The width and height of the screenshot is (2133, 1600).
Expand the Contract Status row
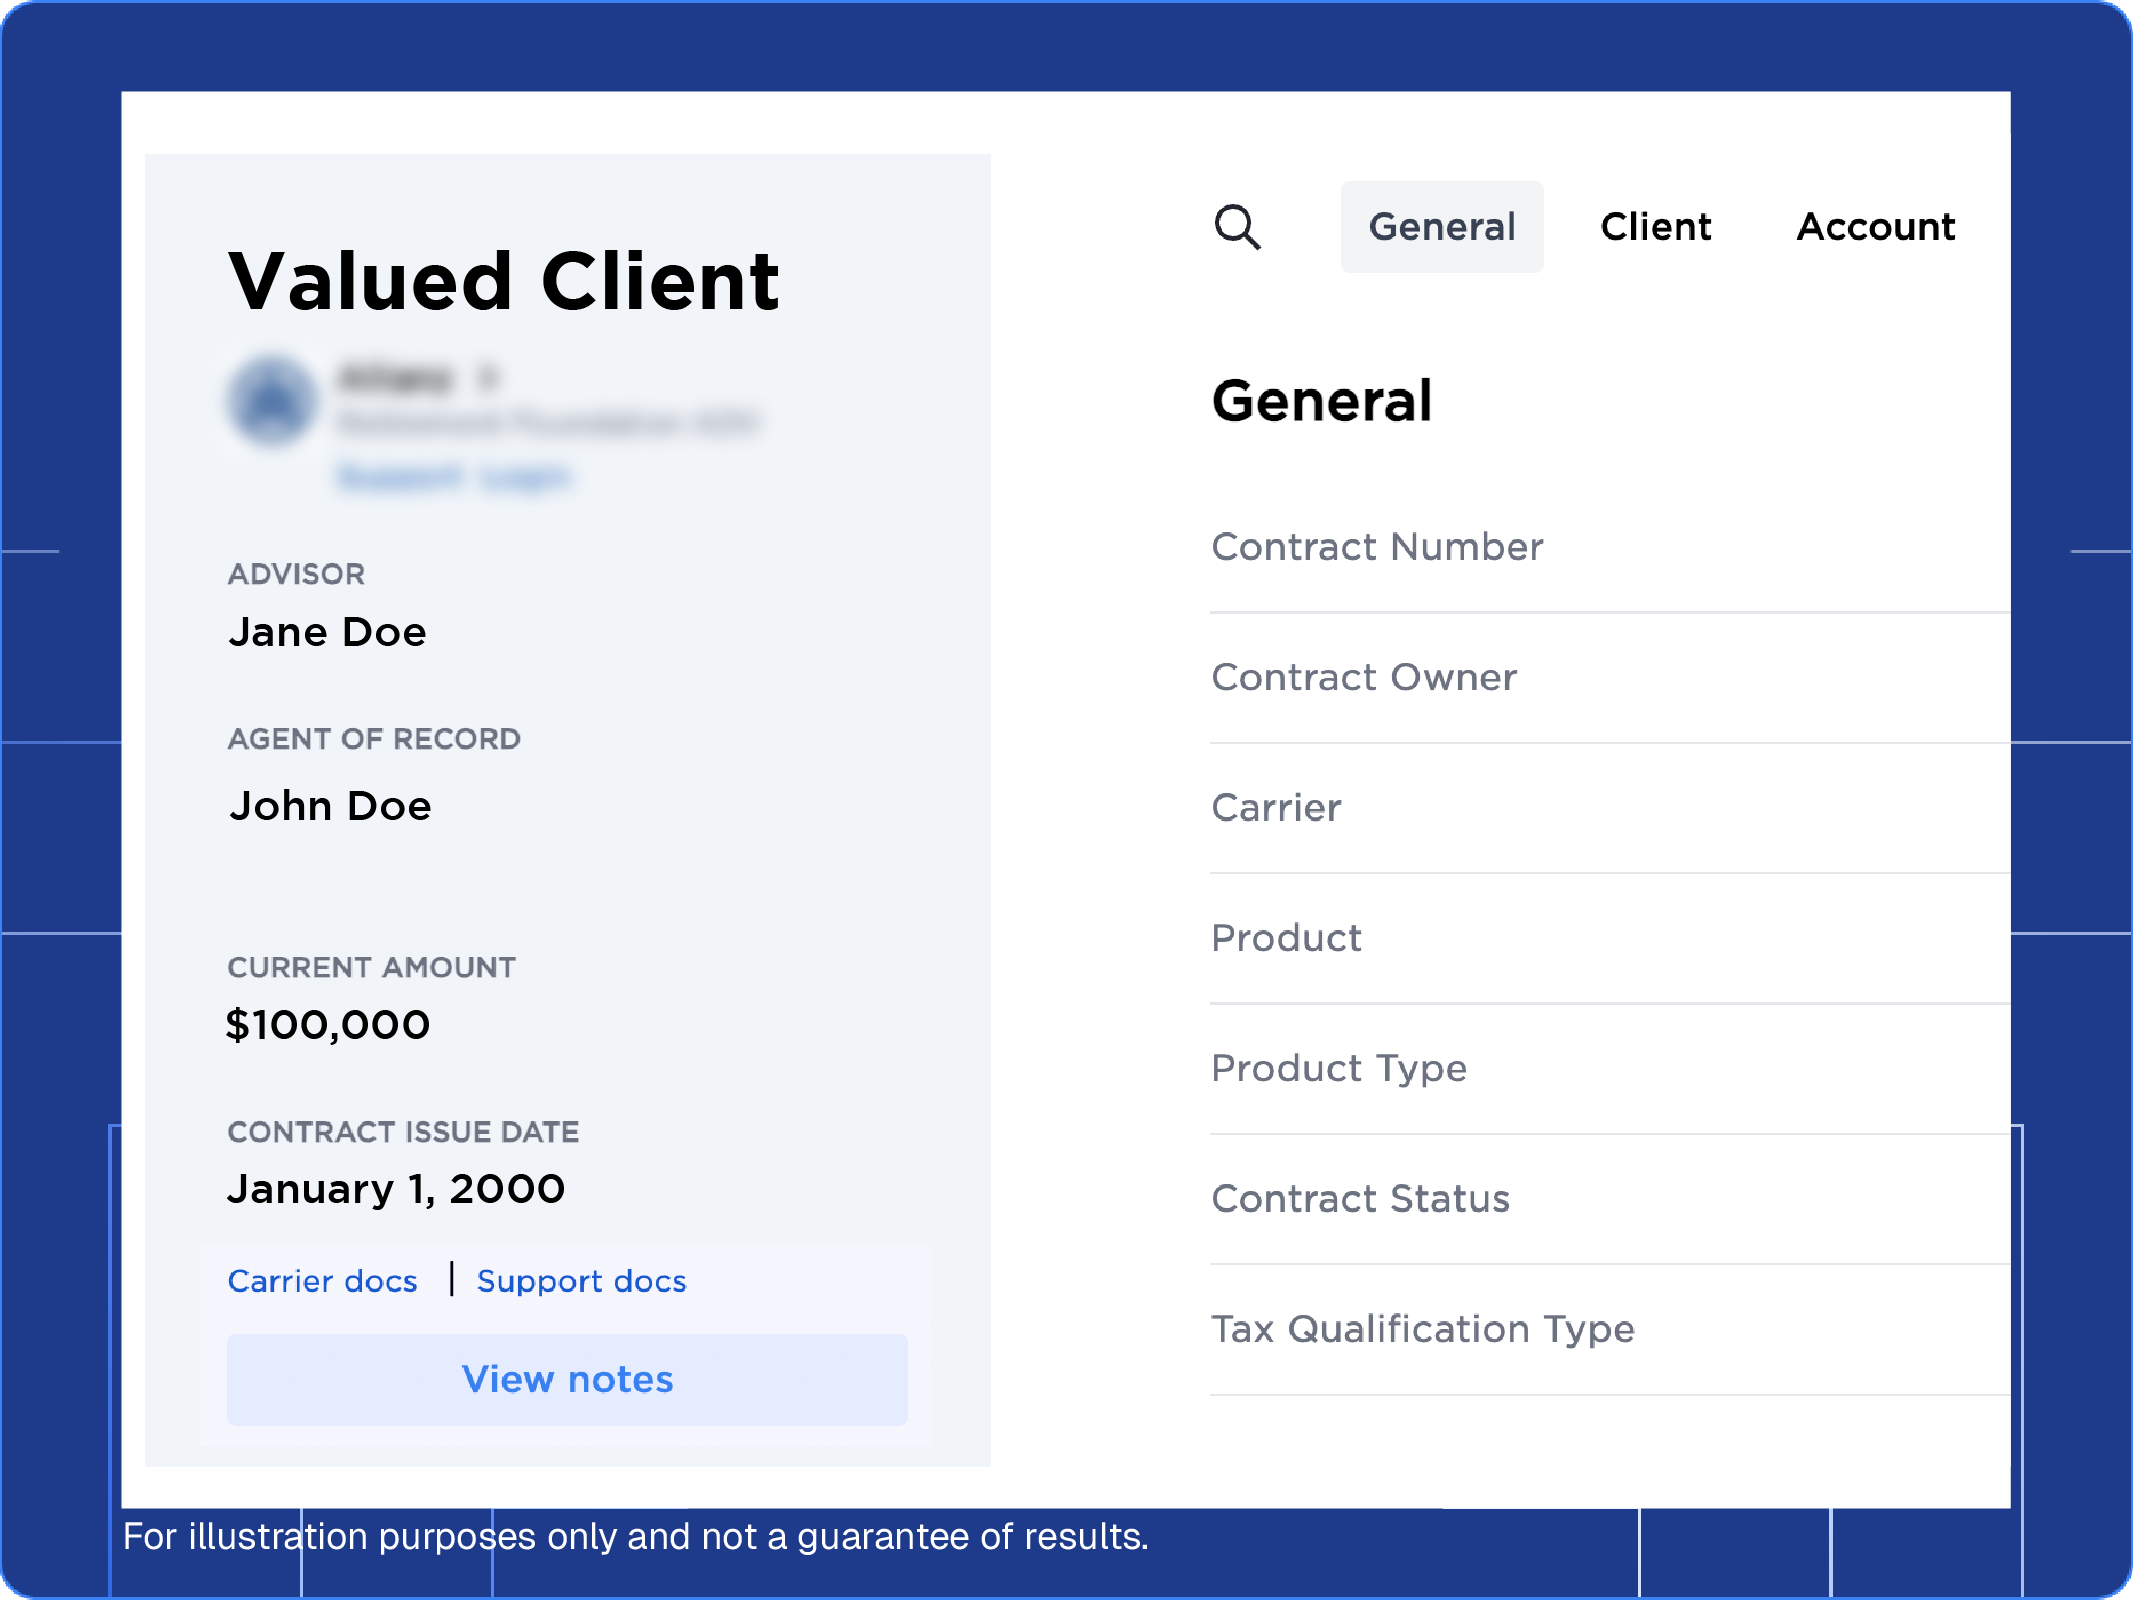coord(1361,1198)
